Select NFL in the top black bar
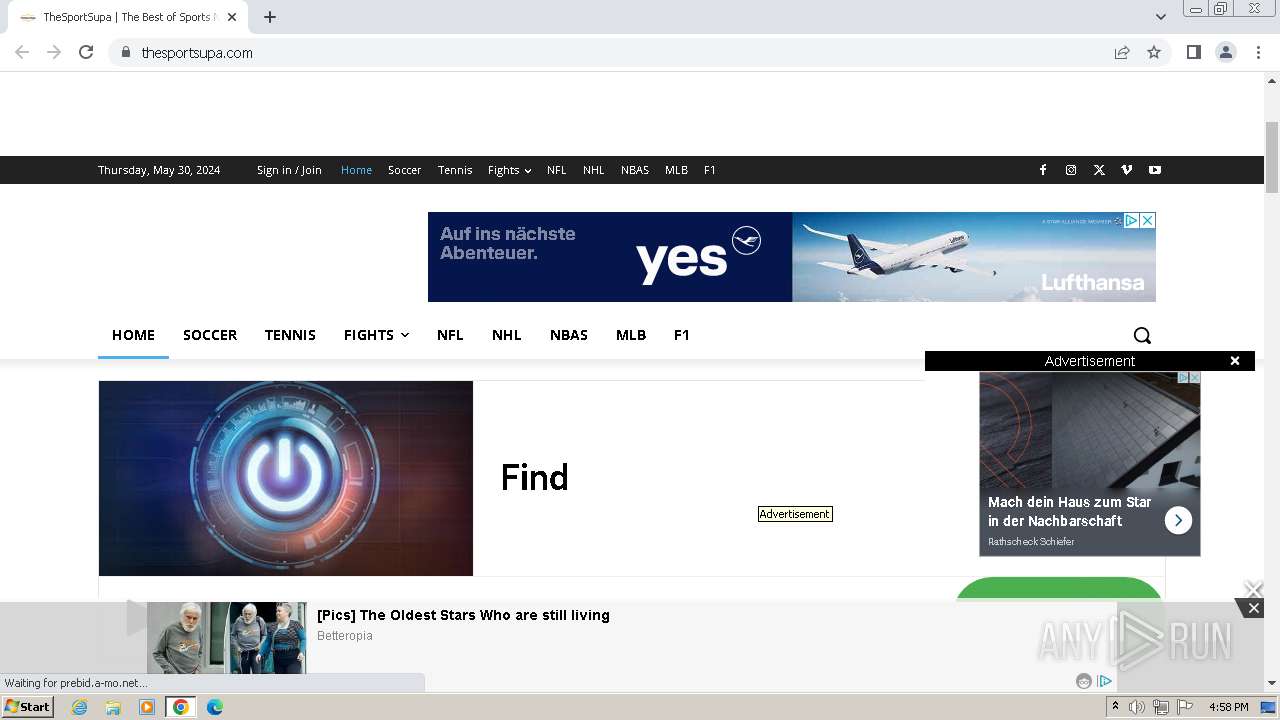 556,170
